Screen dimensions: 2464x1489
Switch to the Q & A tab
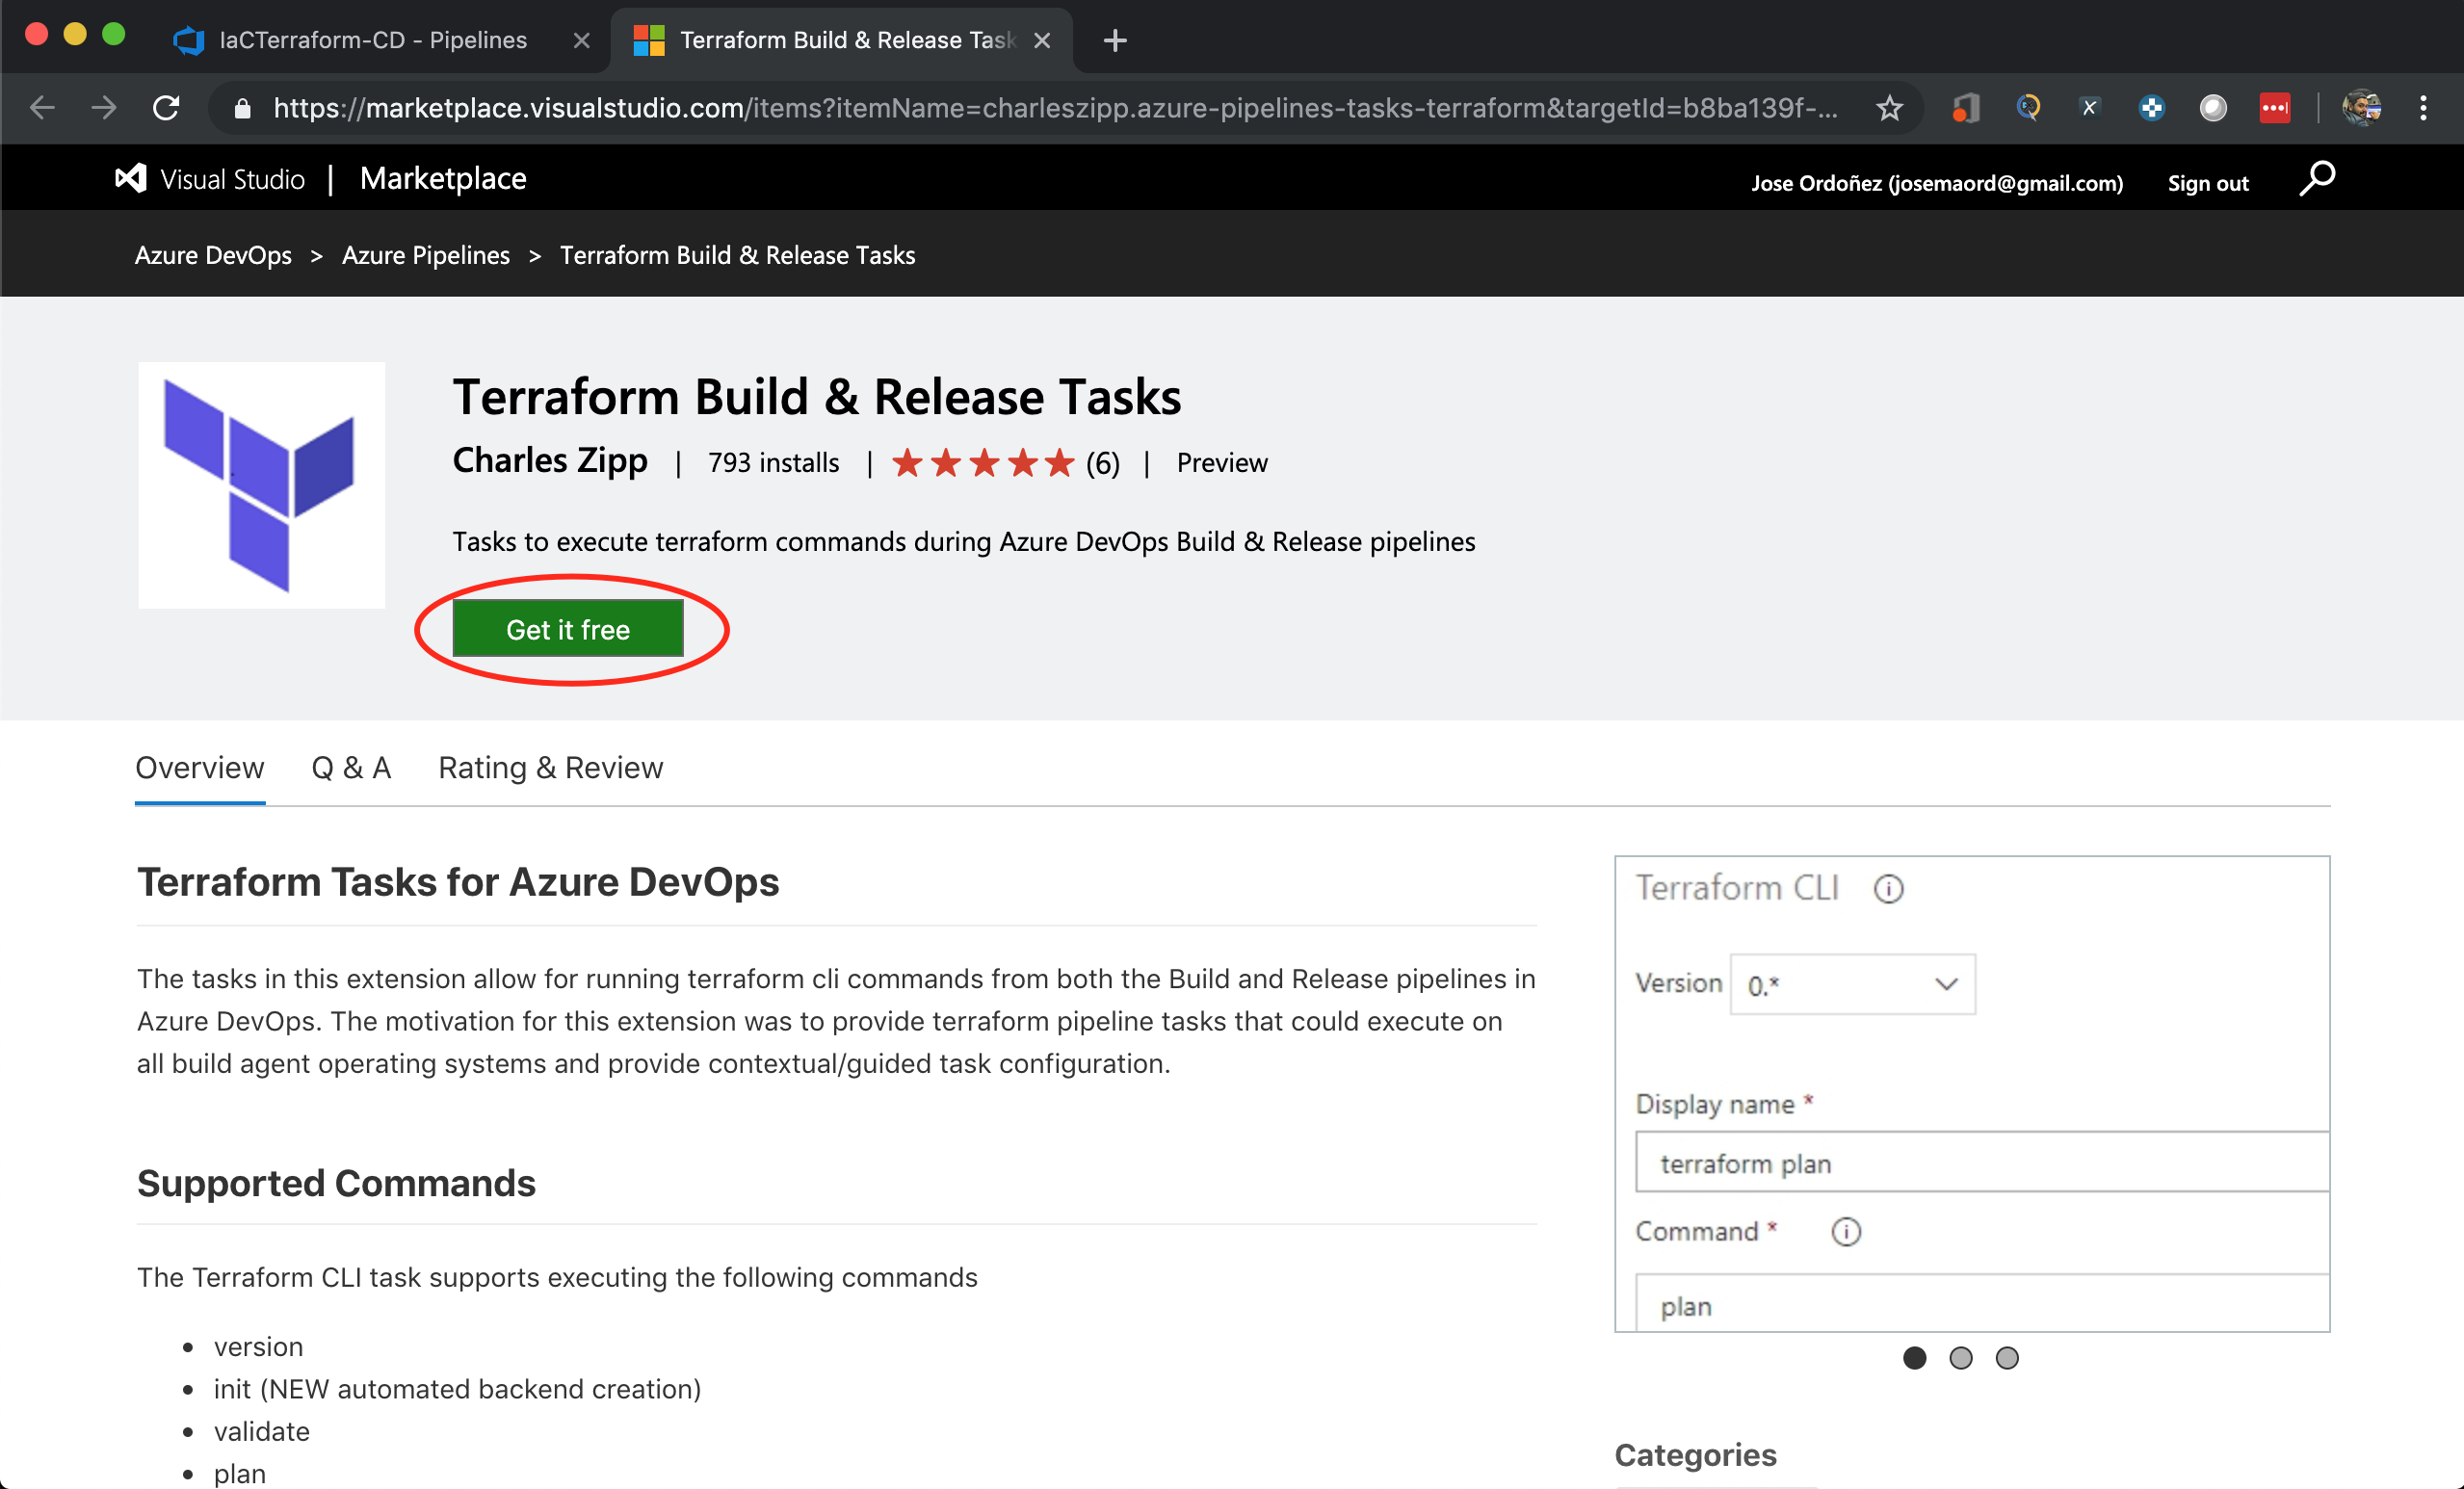point(350,767)
